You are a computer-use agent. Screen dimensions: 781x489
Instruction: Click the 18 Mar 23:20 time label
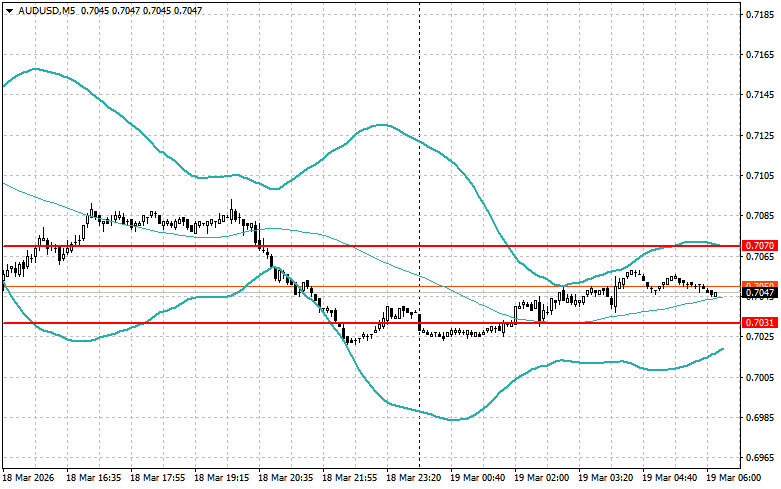pos(413,478)
